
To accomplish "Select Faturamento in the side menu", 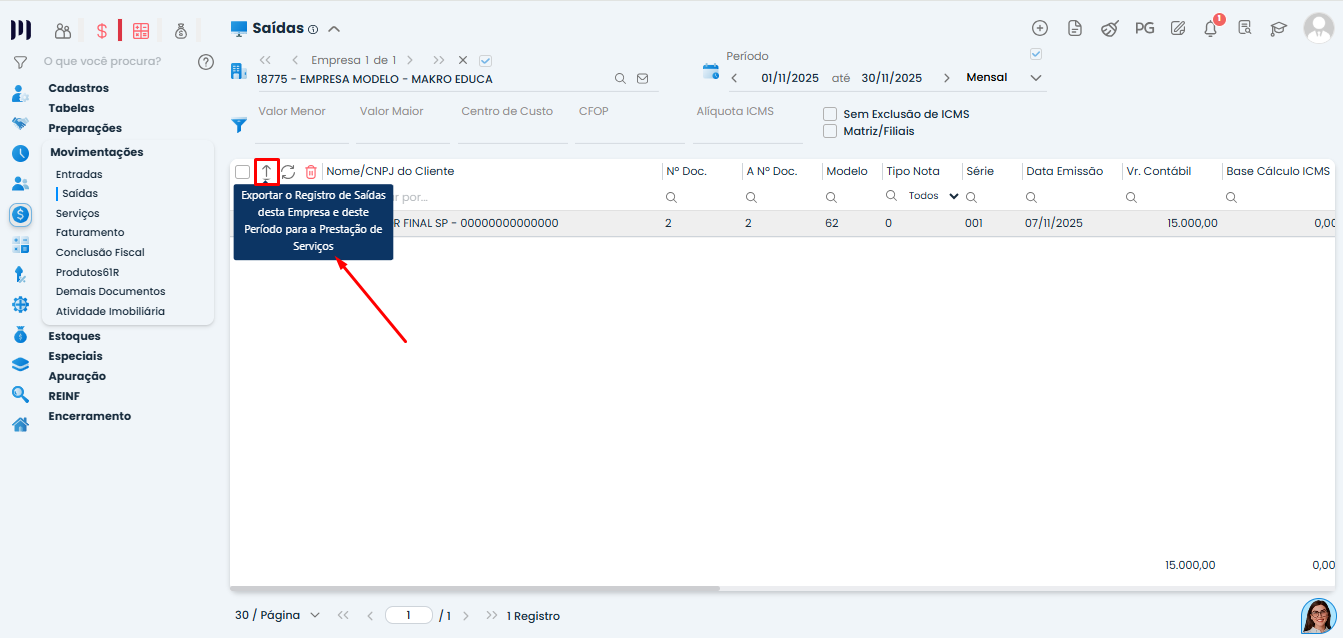I will [x=90, y=232].
